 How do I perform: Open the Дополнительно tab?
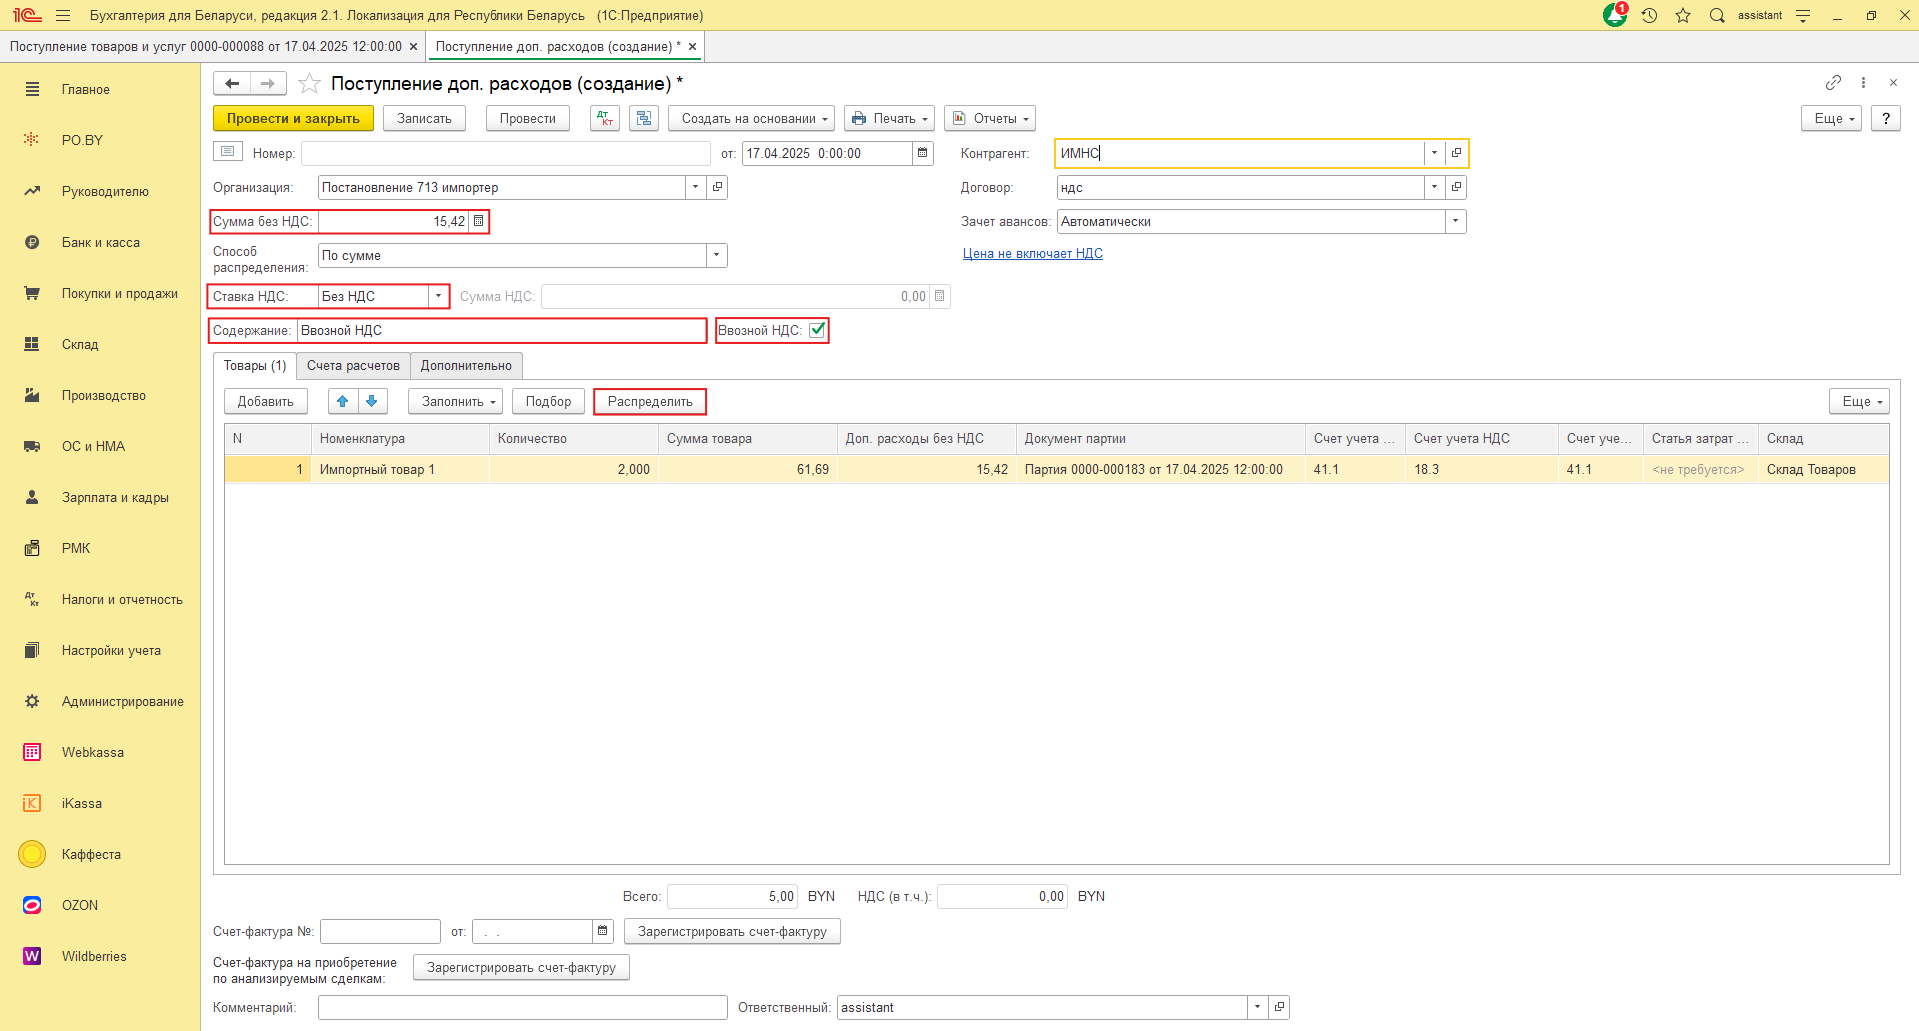click(466, 366)
